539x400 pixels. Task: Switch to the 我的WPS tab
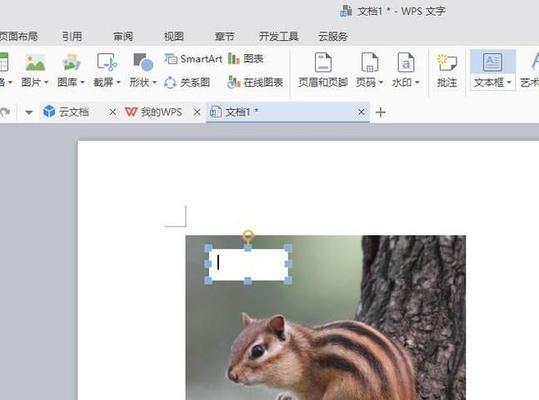pyautogui.click(x=161, y=112)
